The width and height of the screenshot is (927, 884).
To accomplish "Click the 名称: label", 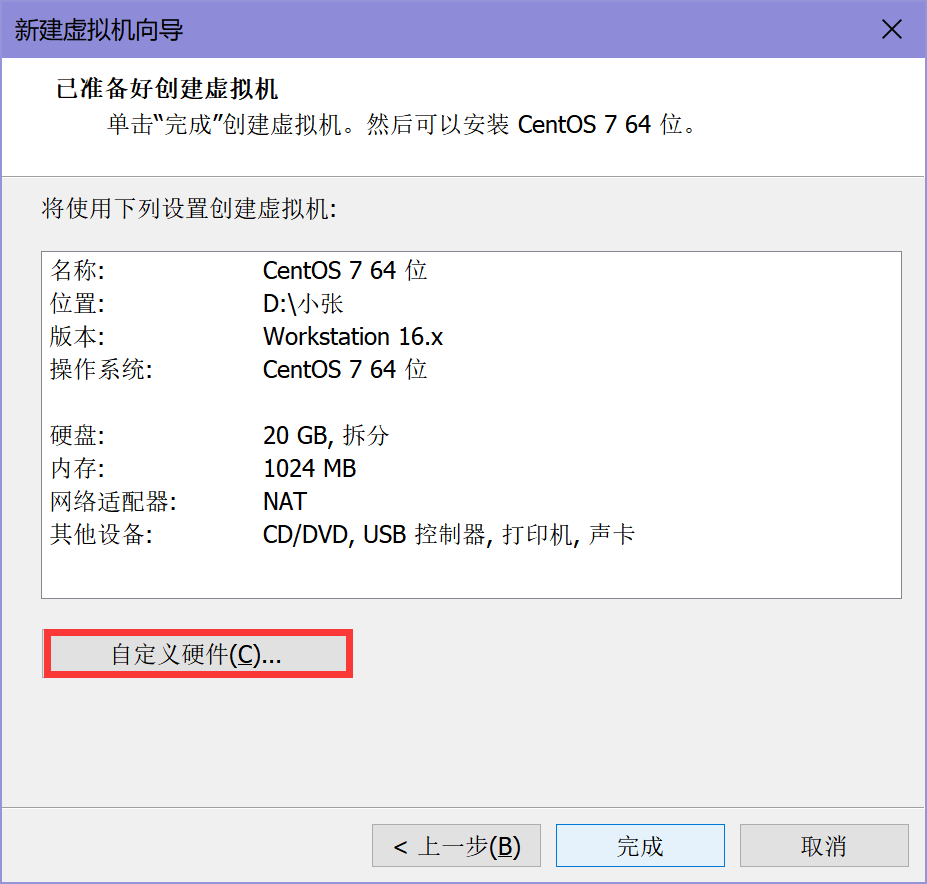I will click(77, 270).
